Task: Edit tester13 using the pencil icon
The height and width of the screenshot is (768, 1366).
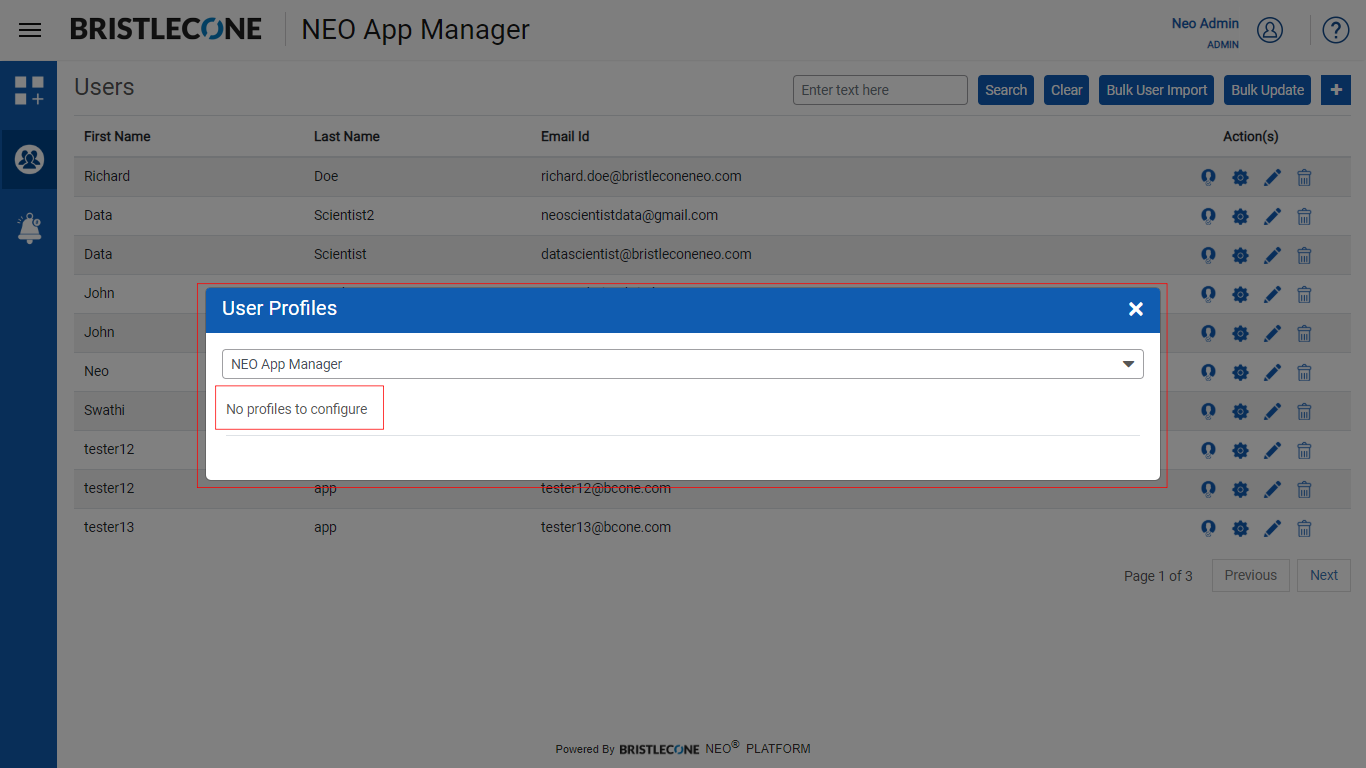Action: pos(1272,528)
